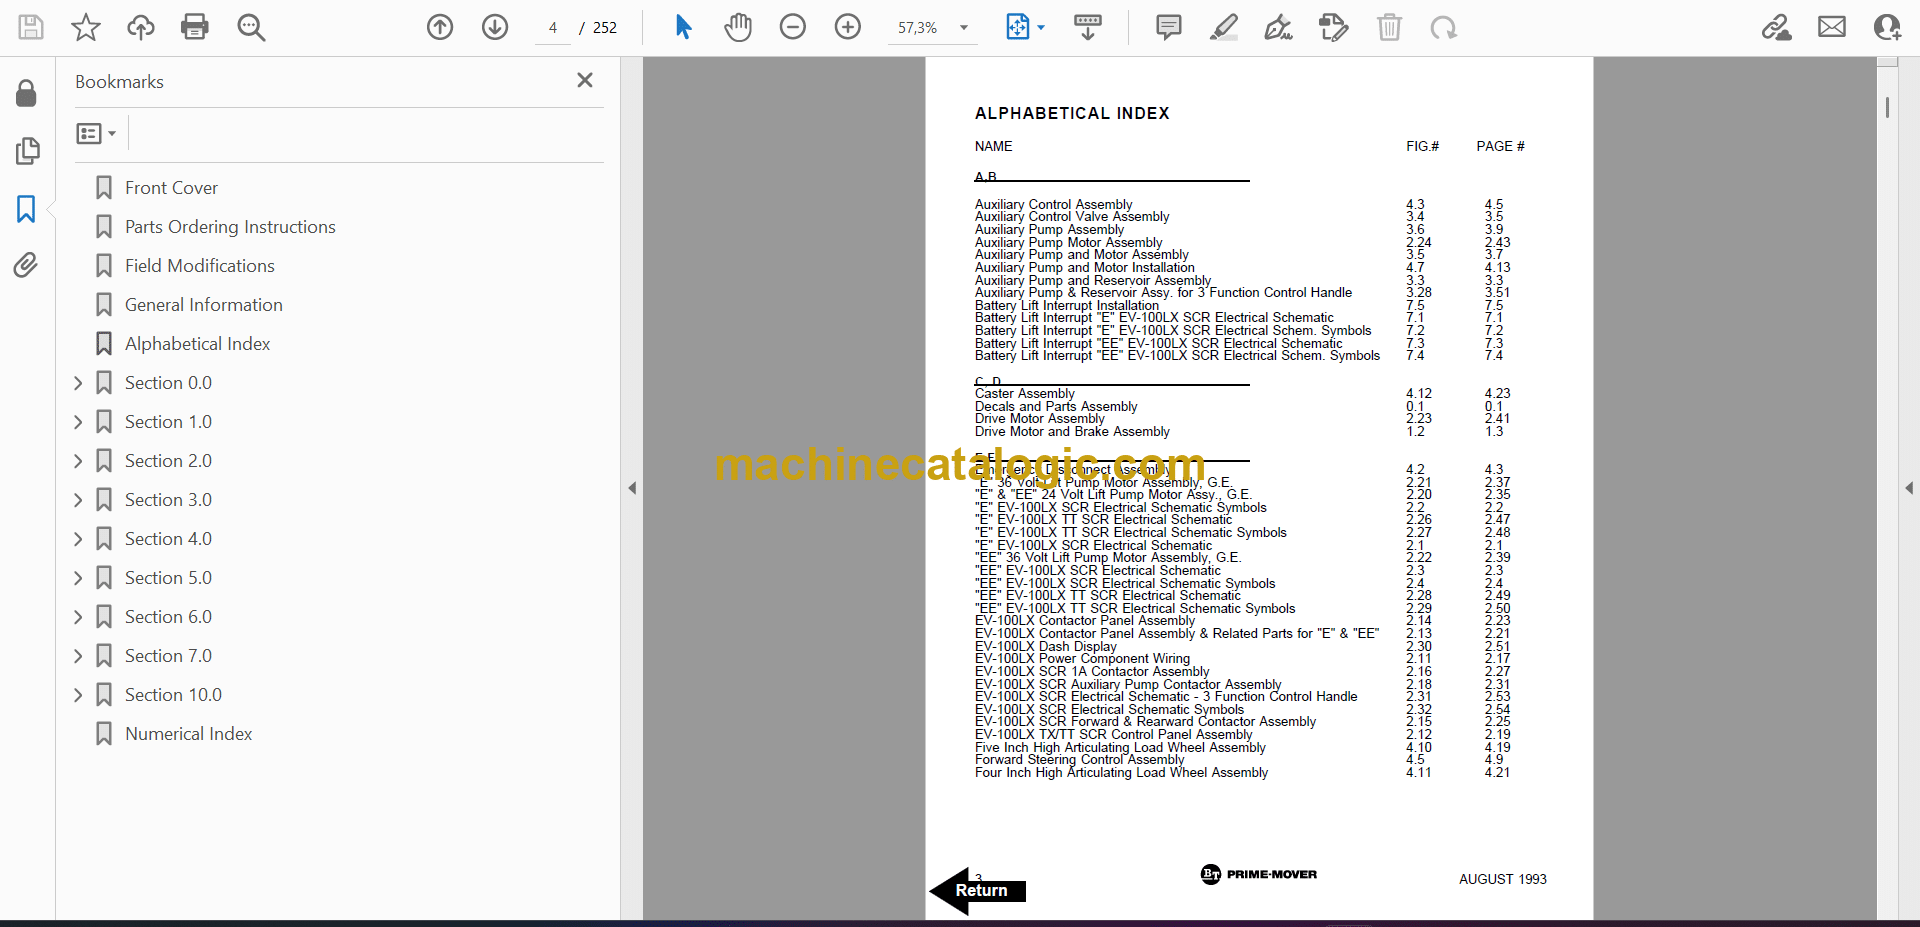1920x927 pixels.
Task: Show page thumbnails panel
Action: coord(27,151)
